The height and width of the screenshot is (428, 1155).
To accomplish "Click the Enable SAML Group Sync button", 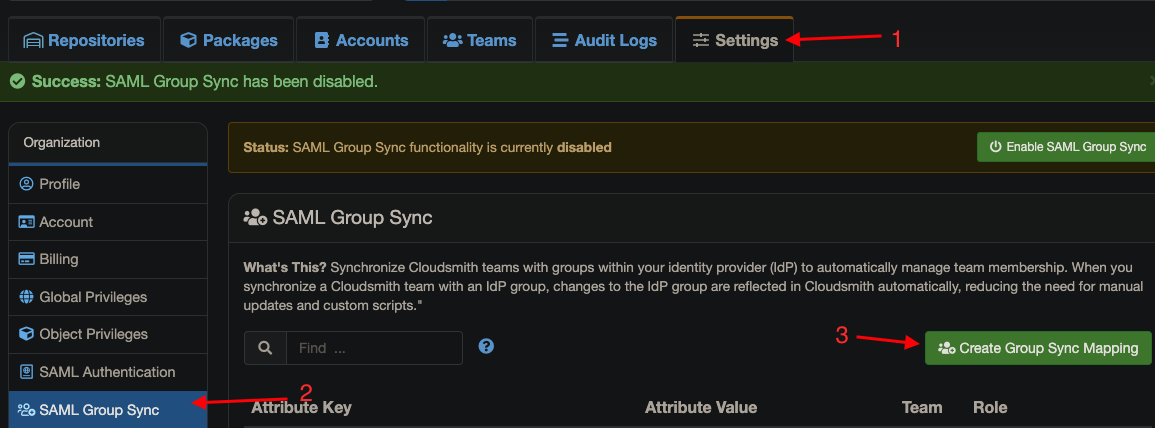I will pos(1065,147).
